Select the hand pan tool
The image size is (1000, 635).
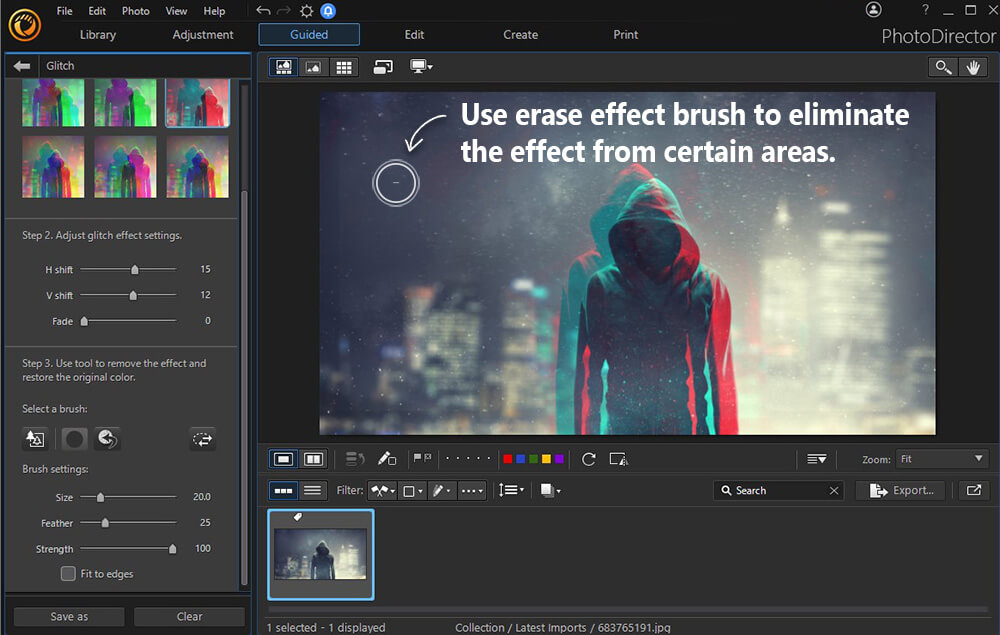click(x=974, y=67)
